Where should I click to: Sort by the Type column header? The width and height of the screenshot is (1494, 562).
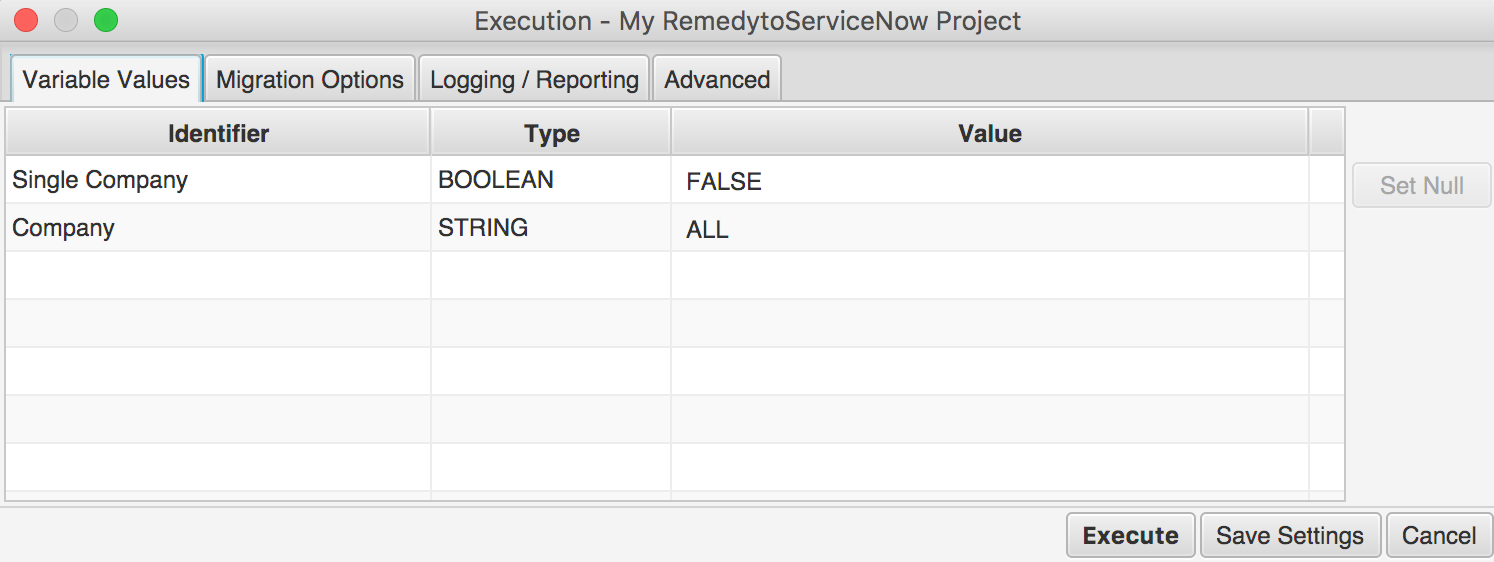551,133
